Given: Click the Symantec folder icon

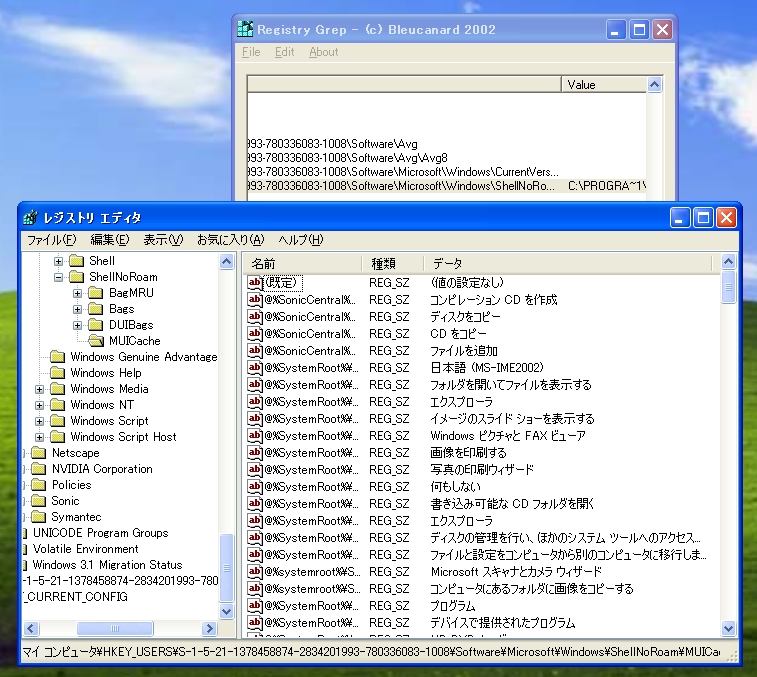Looking at the screenshot, I should tap(38, 517).
